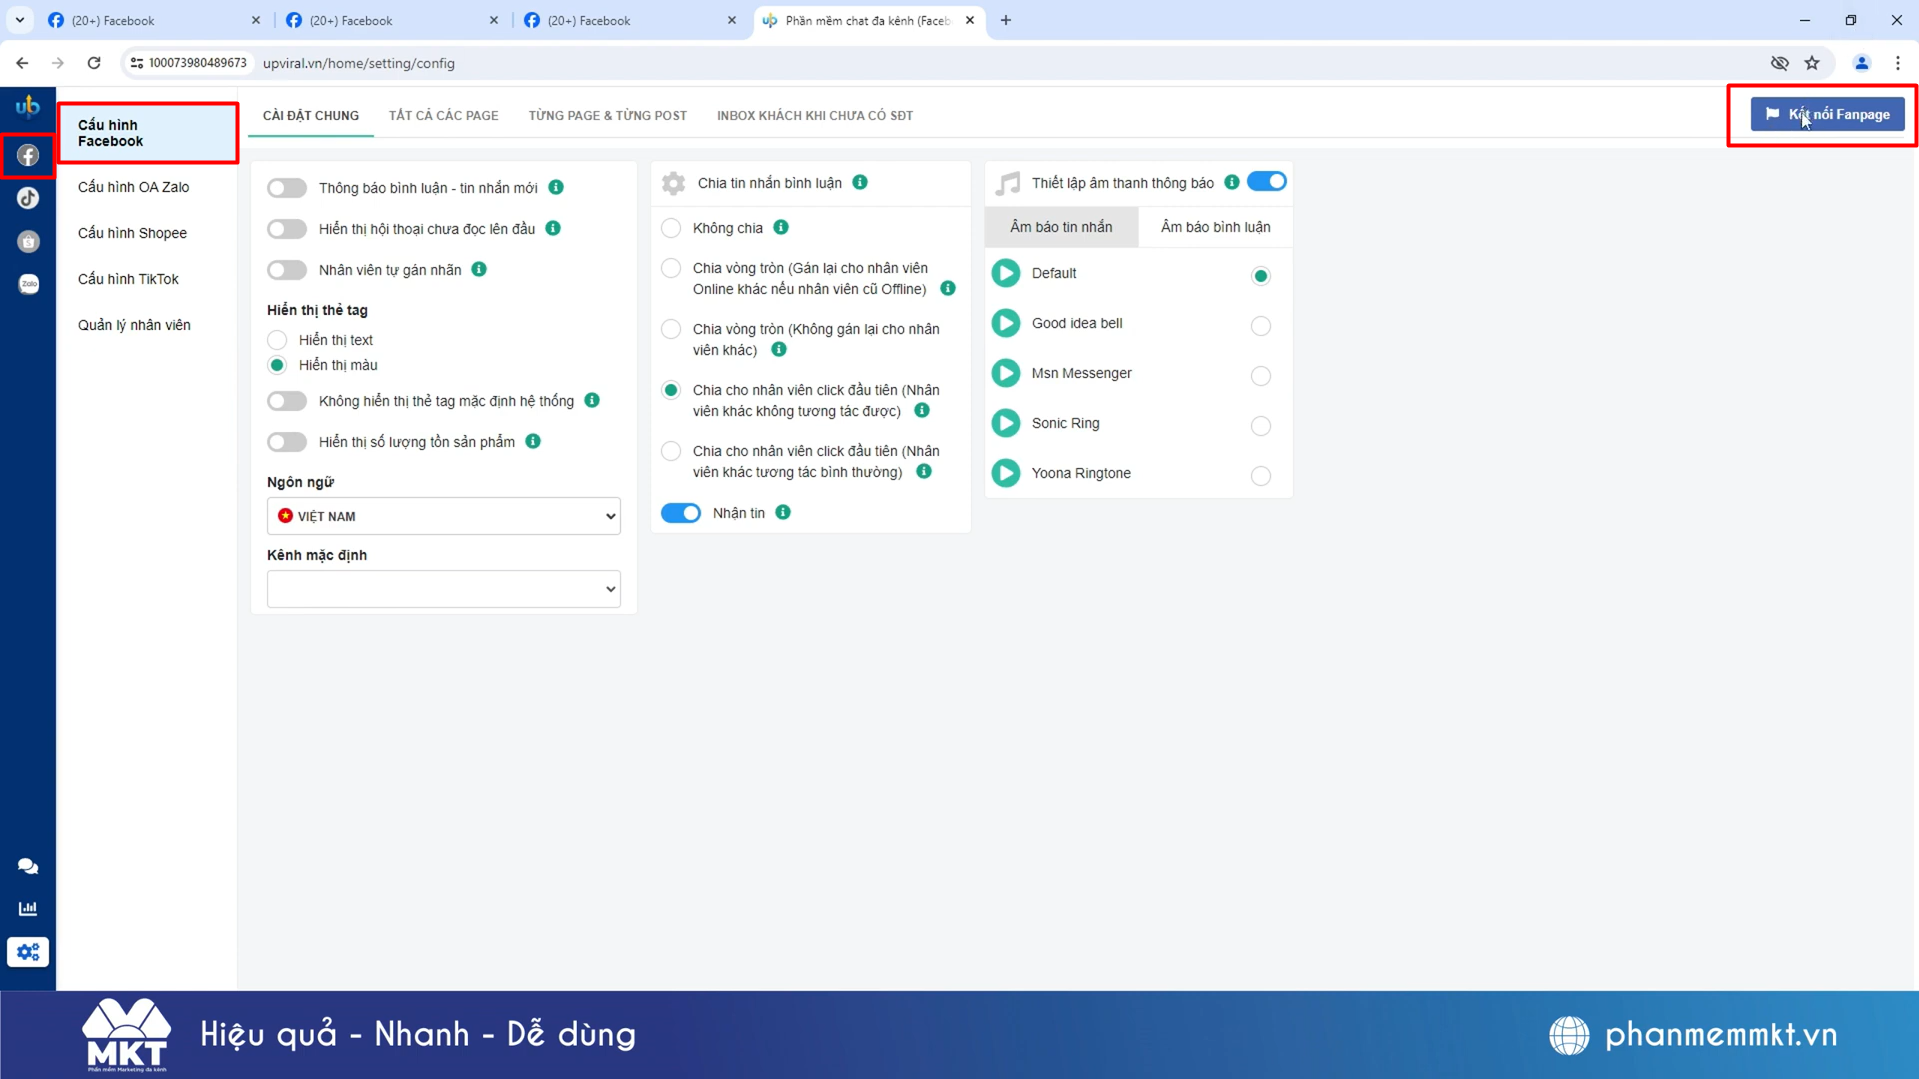Click info icon beside Chia tin nhắn bình luận
The image size is (1919, 1079).
click(x=860, y=182)
